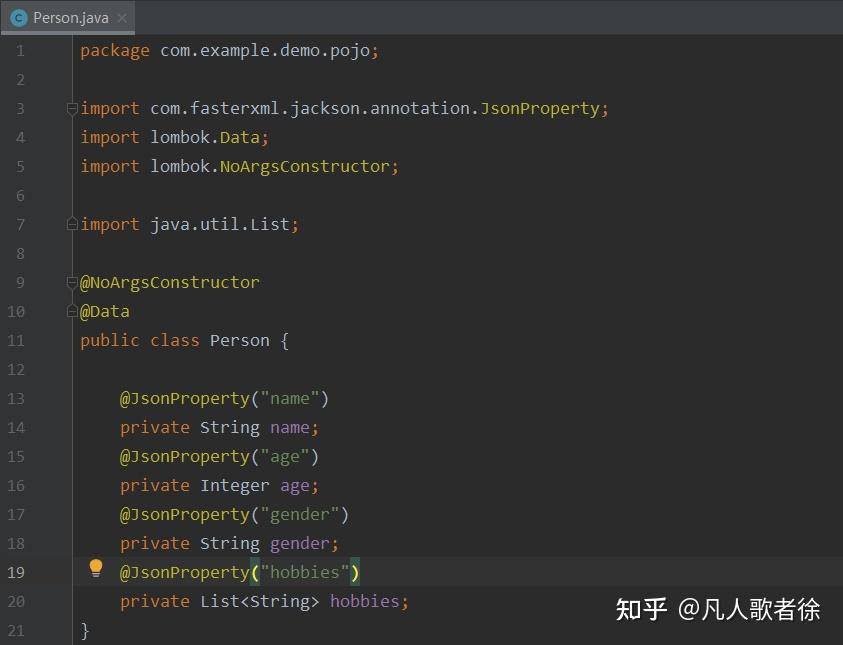Collapse the @NoArgsConstructor annotation region
This screenshot has height=645, width=843.
[x=71, y=282]
